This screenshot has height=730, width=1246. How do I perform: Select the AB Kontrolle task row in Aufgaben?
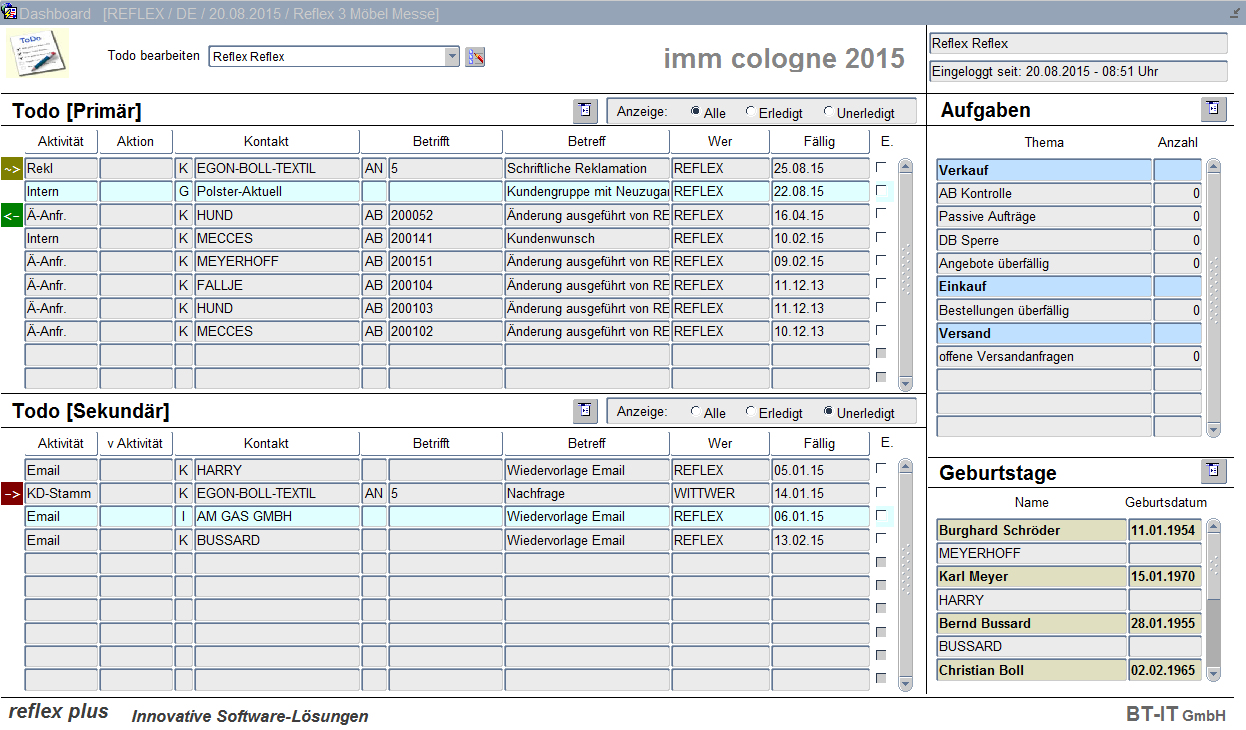[1043, 194]
